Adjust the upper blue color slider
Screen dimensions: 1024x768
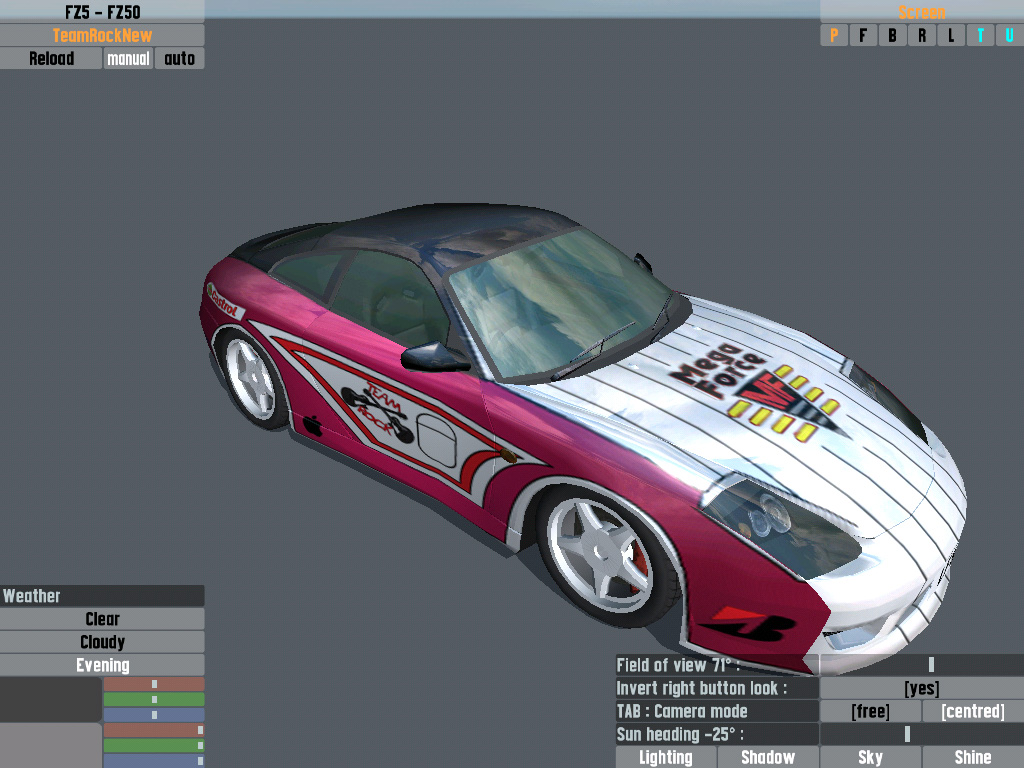(154, 715)
